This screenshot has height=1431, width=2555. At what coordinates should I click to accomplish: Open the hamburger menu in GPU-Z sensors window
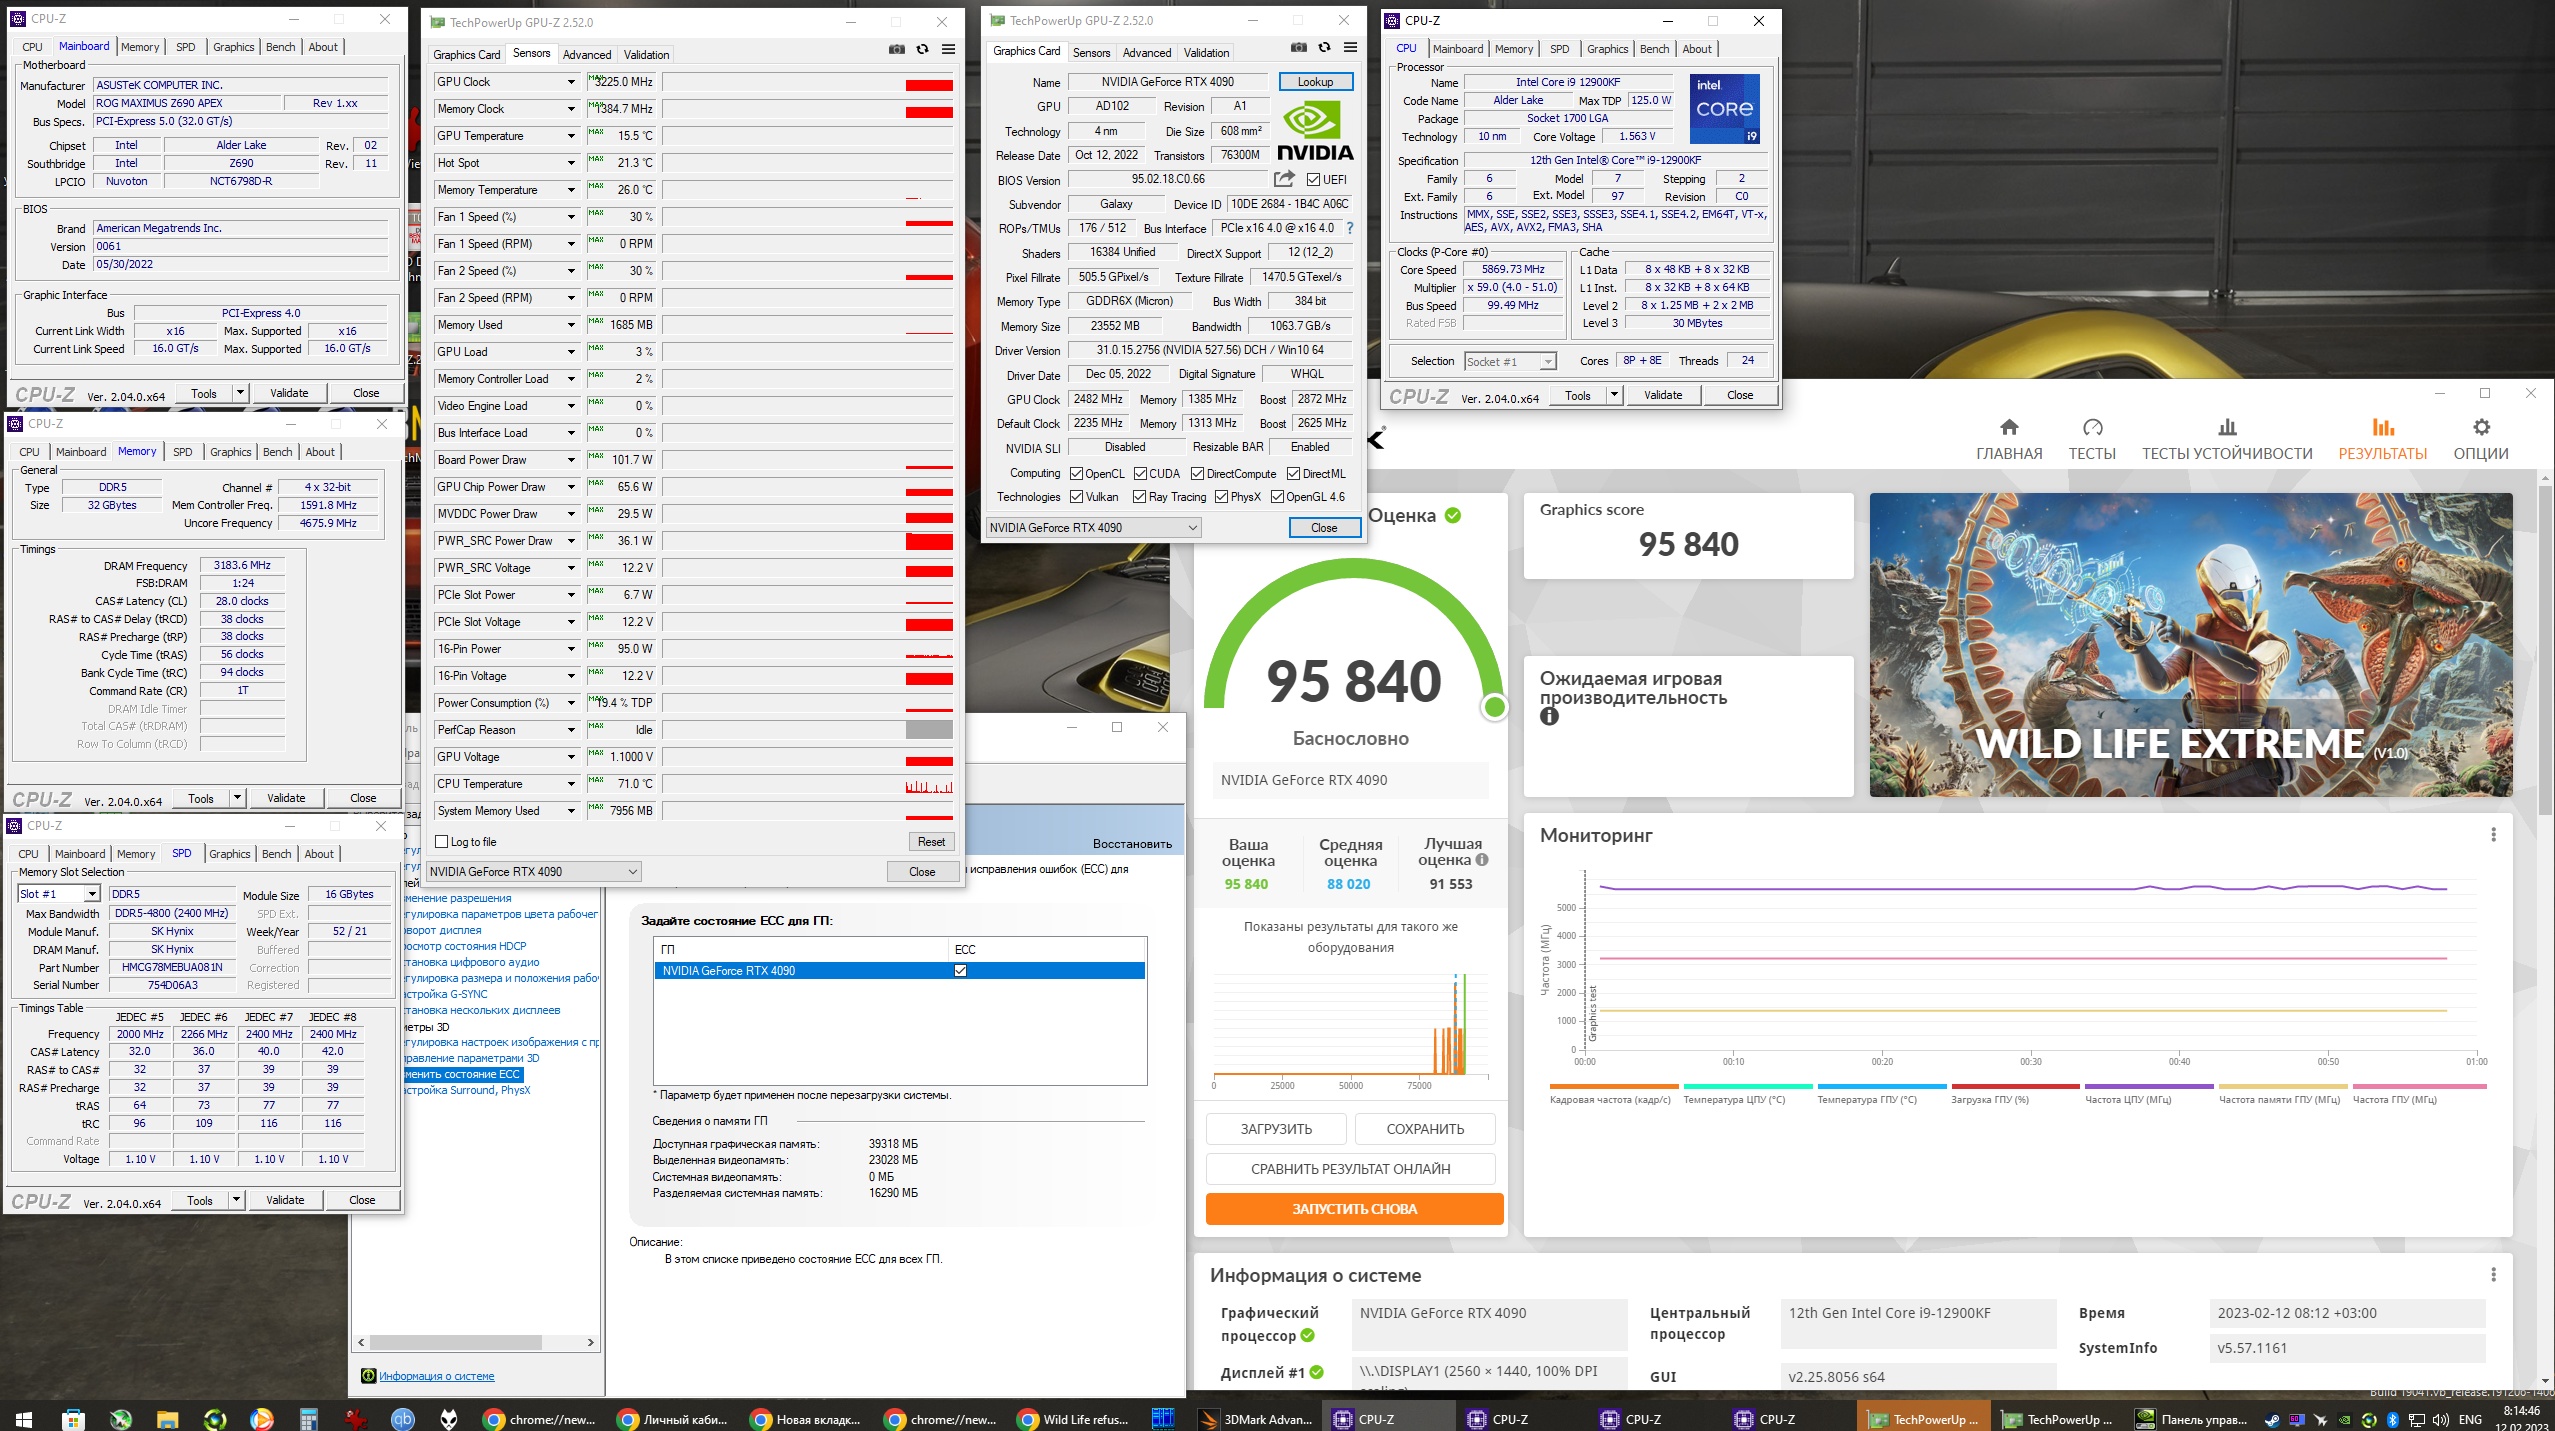tap(948, 49)
